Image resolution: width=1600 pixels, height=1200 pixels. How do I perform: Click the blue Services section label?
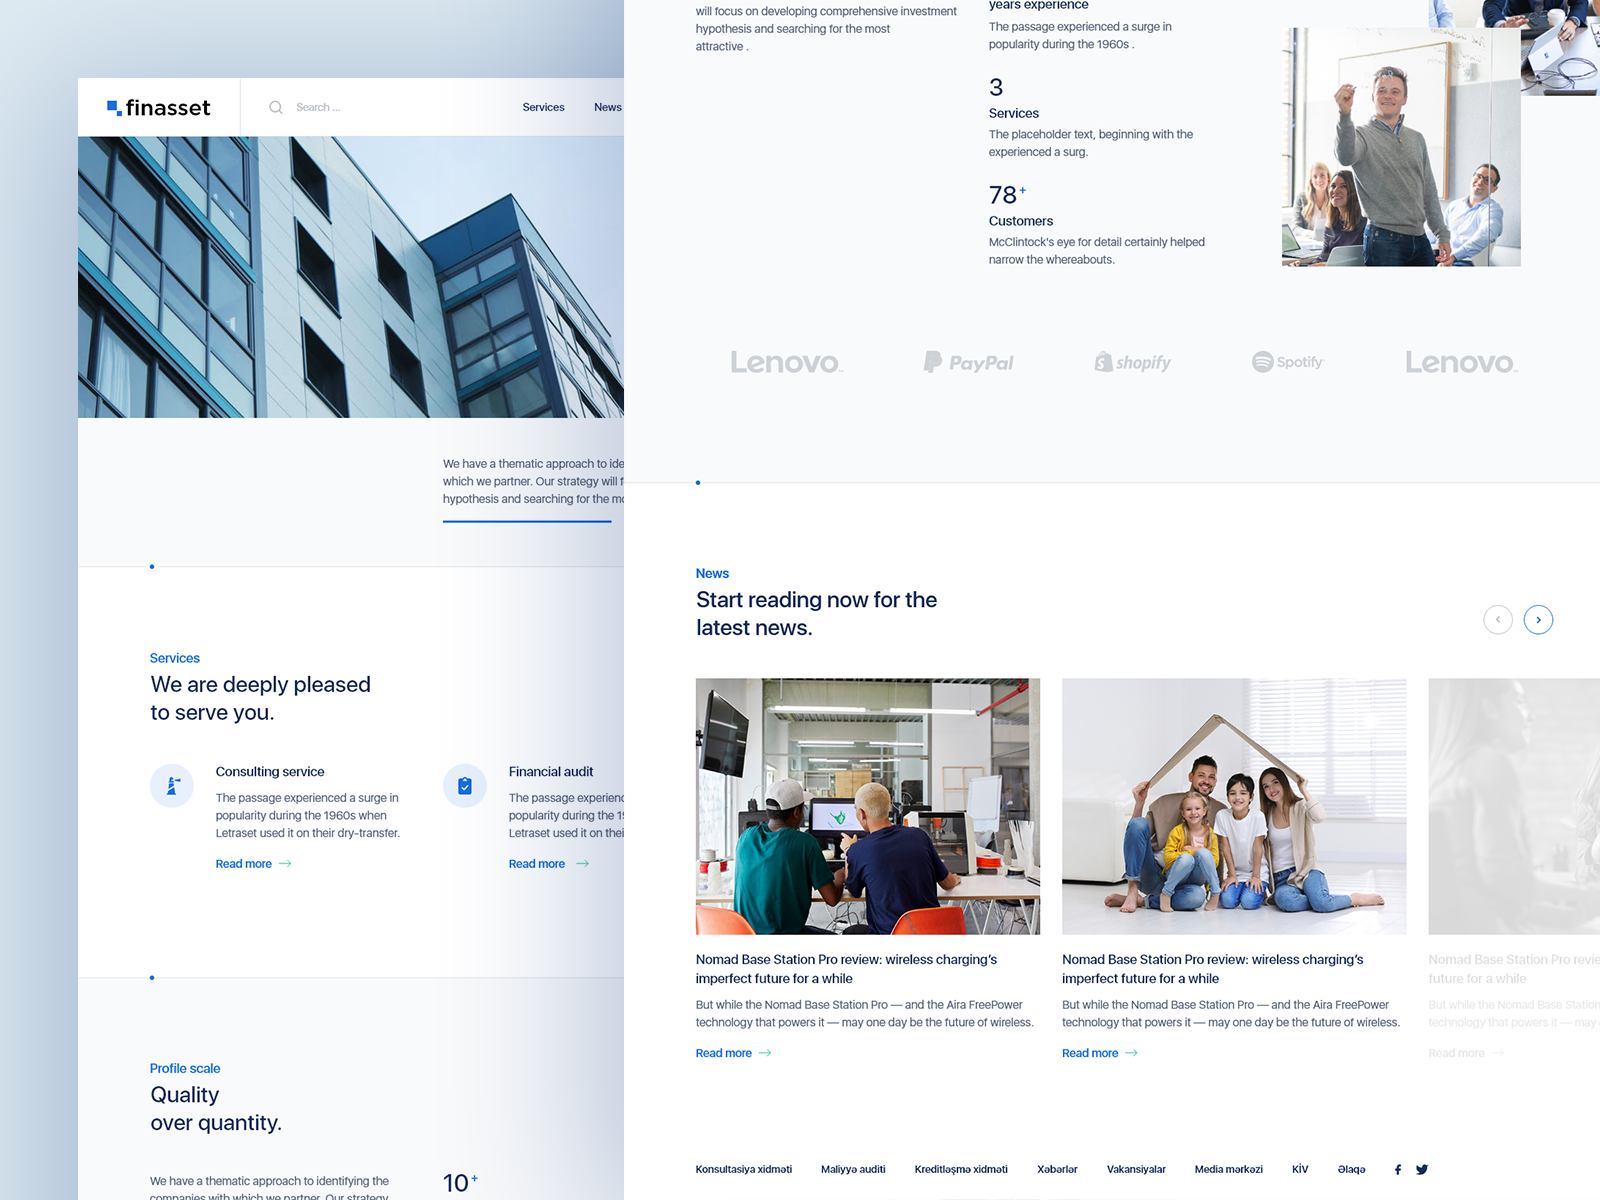click(x=175, y=658)
